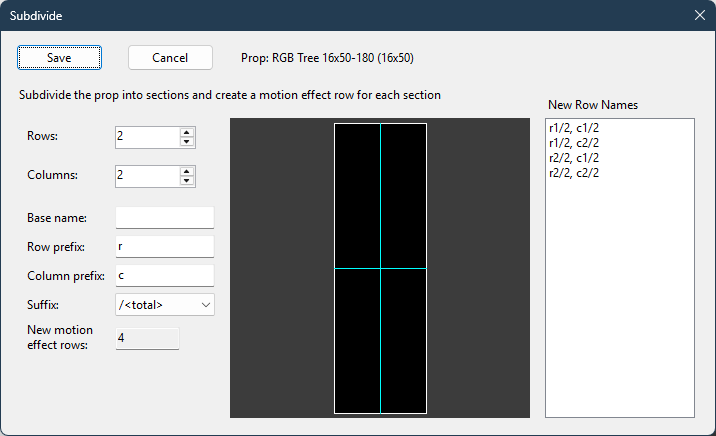This screenshot has height=436, width=716.
Task: Open the Suffix dropdown
Action: pos(165,305)
